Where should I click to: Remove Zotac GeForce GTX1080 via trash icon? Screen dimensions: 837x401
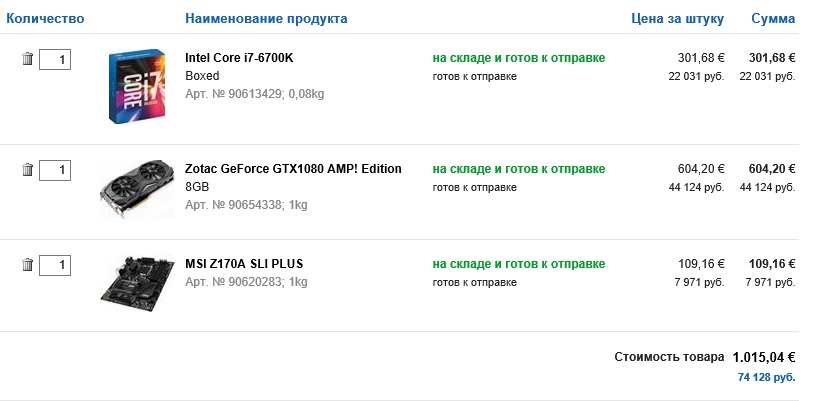click(x=27, y=169)
